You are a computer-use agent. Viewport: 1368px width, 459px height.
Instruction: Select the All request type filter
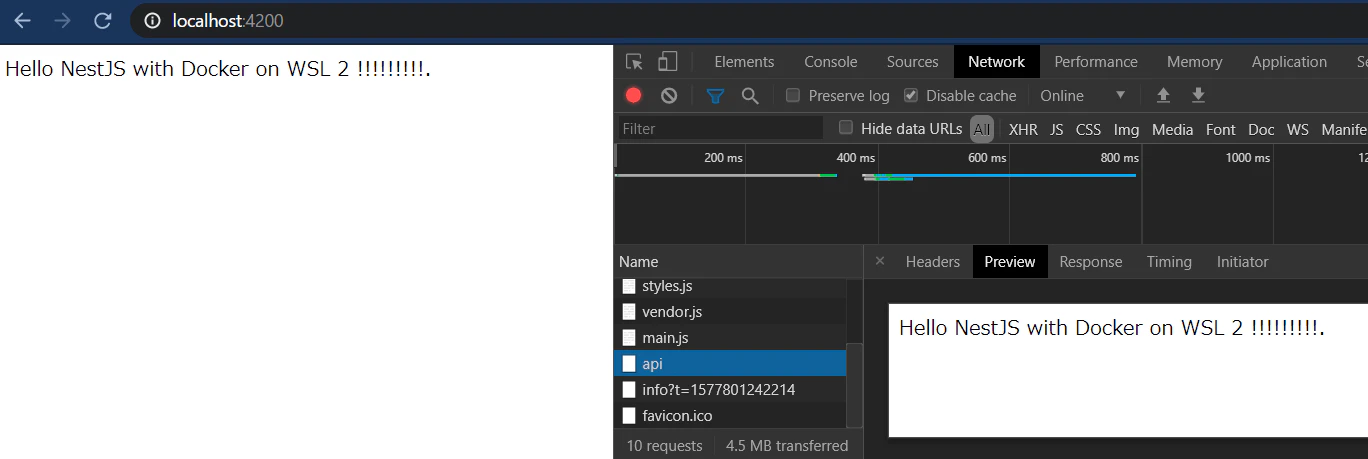click(x=982, y=129)
